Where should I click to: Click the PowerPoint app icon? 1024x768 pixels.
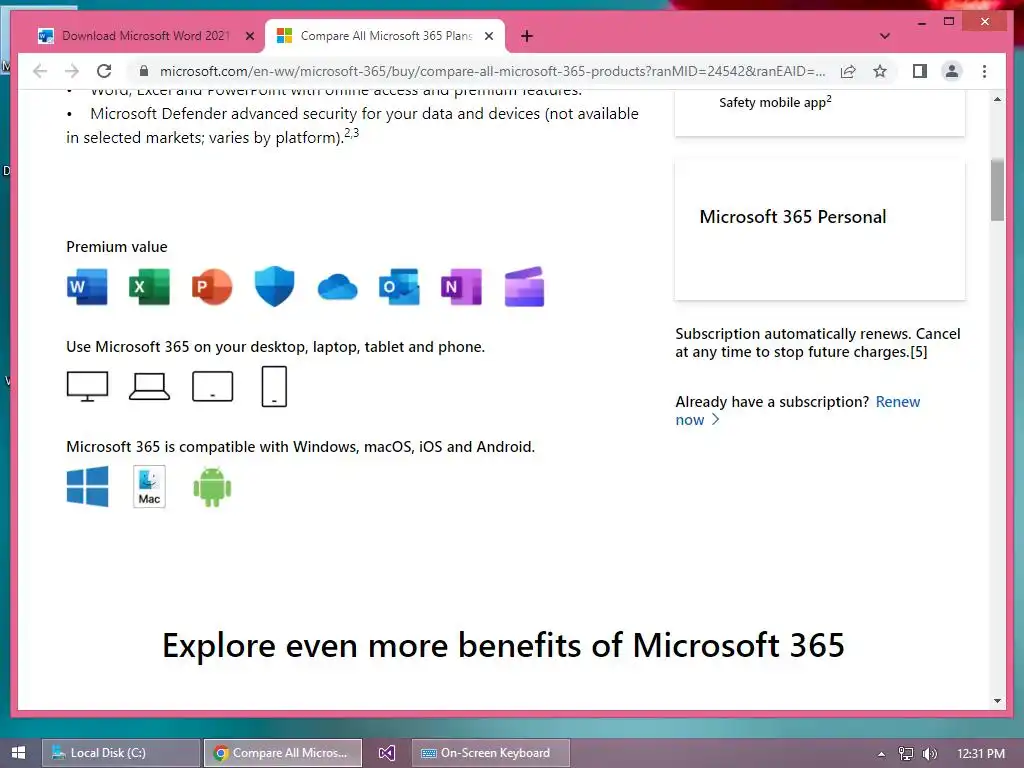coord(212,287)
